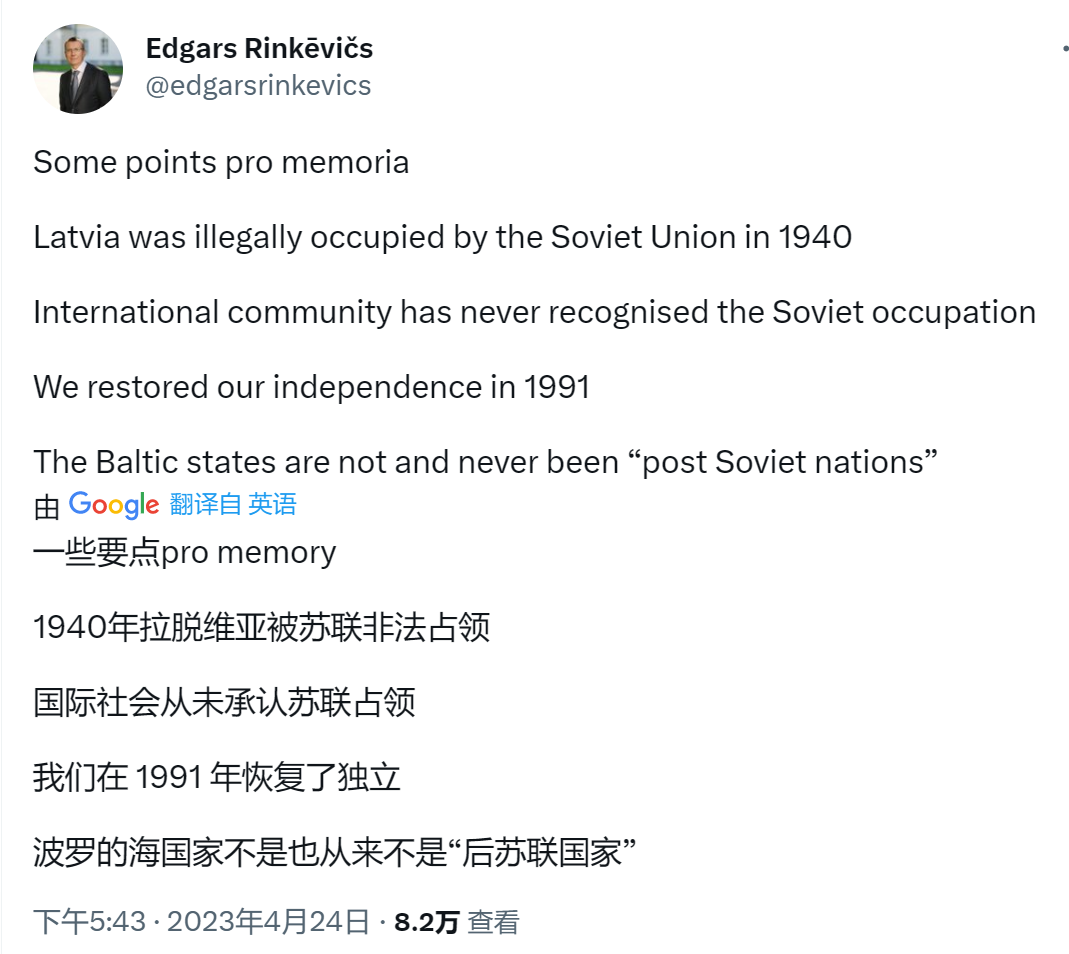Click the line "Some points pro memoria"

tap(221, 162)
